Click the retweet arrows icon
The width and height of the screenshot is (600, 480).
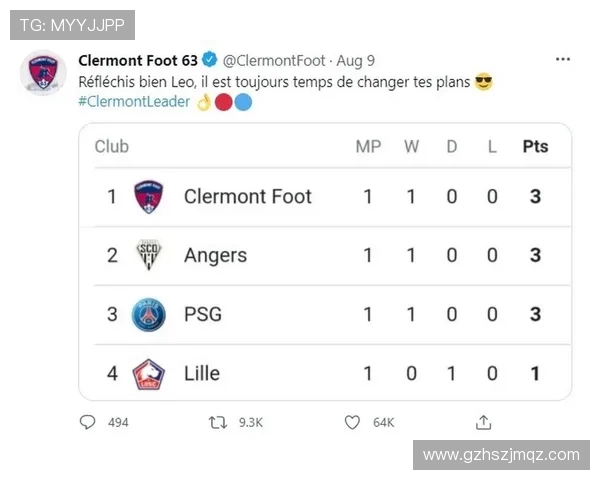pyautogui.click(x=217, y=423)
